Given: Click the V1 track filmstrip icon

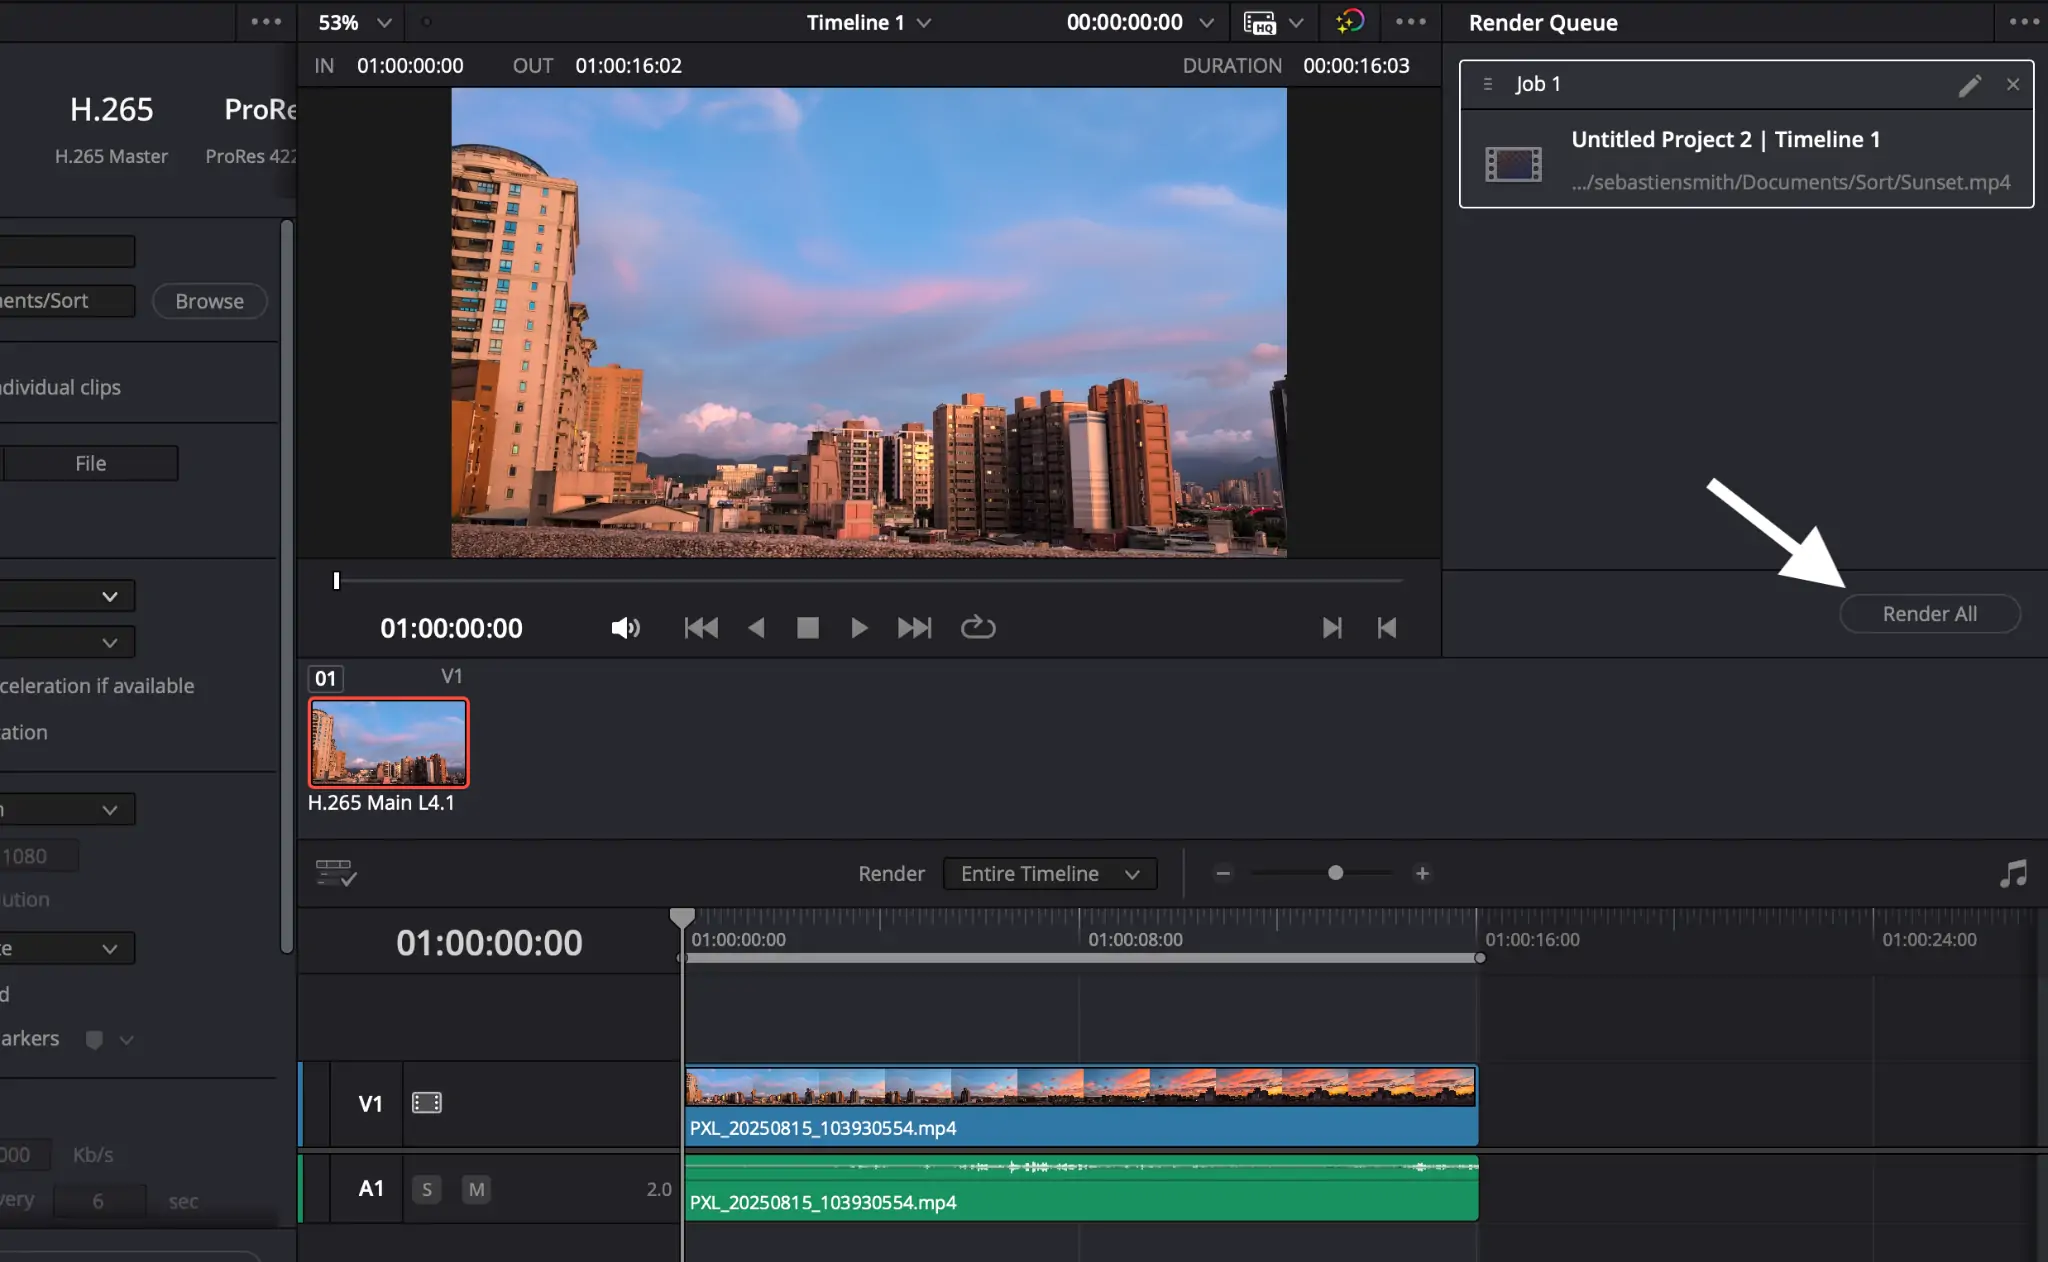Looking at the screenshot, I should coord(427,1103).
